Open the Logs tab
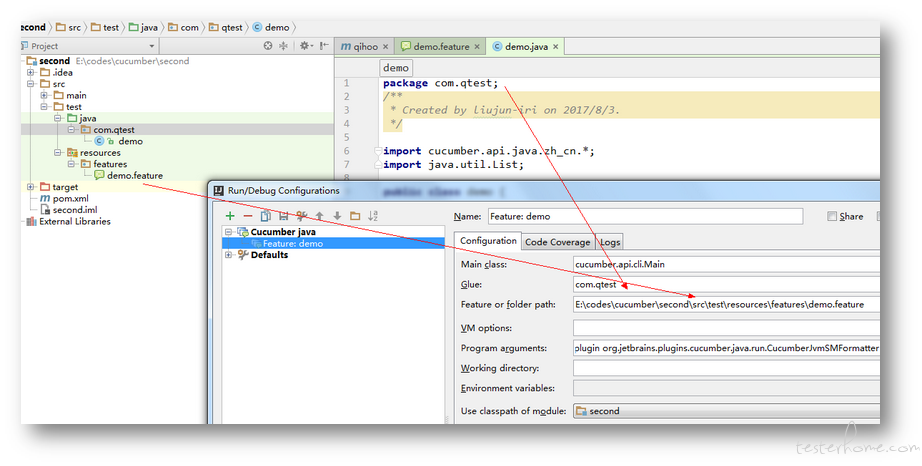Viewport: 922px width, 466px height. pyautogui.click(x=610, y=242)
